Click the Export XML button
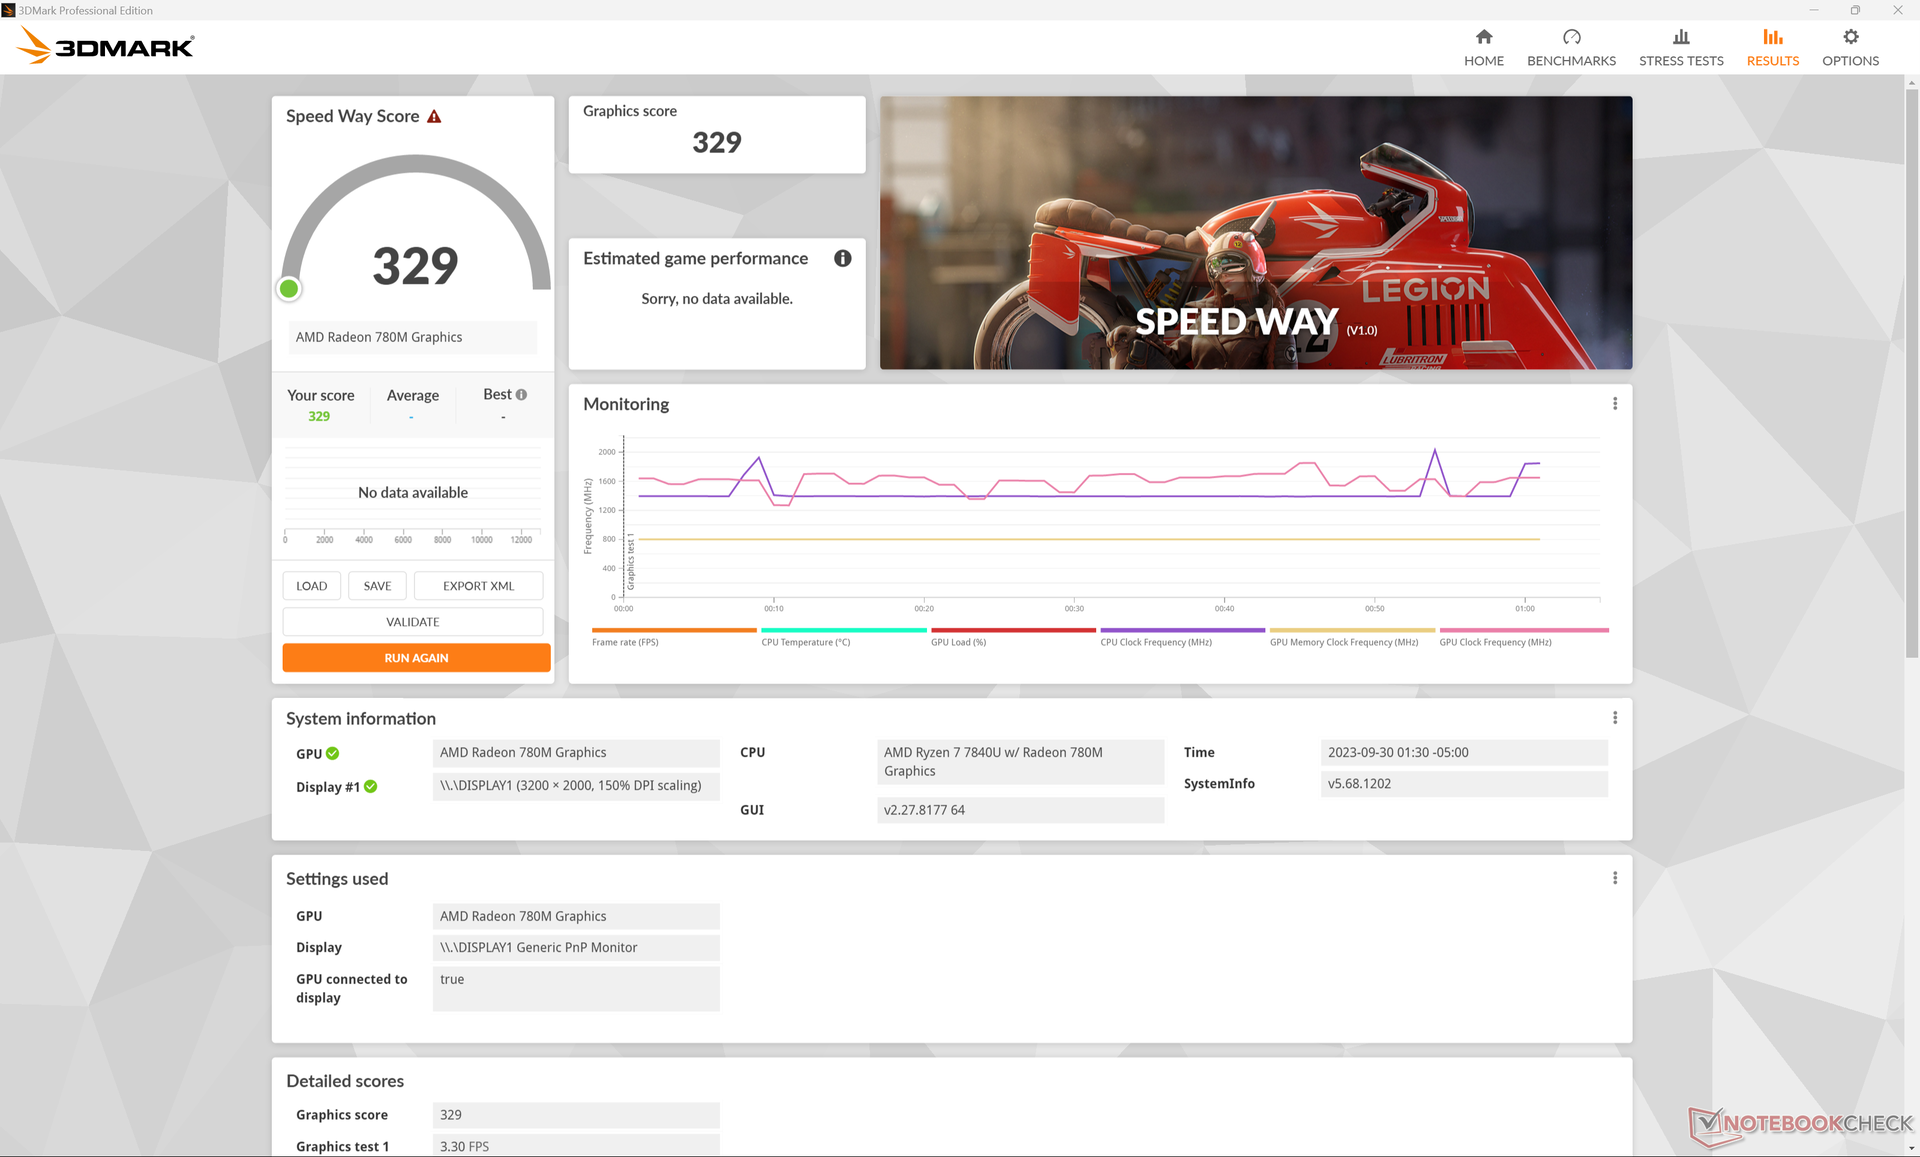The width and height of the screenshot is (1920, 1157). (478, 586)
